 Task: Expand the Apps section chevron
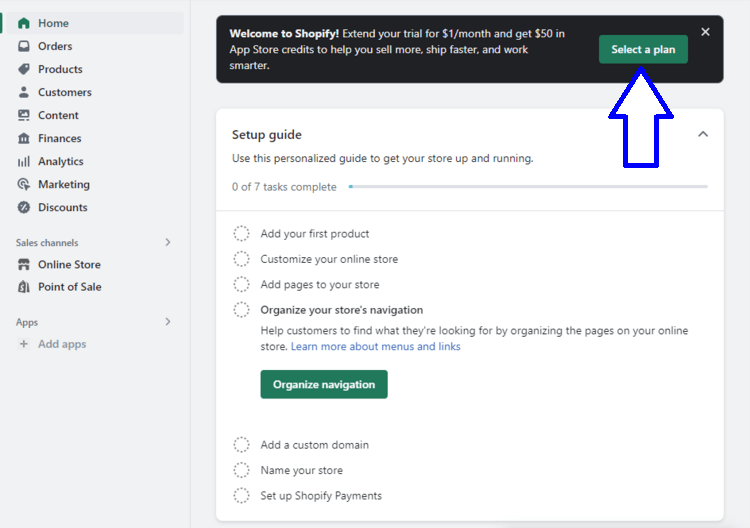168,321
